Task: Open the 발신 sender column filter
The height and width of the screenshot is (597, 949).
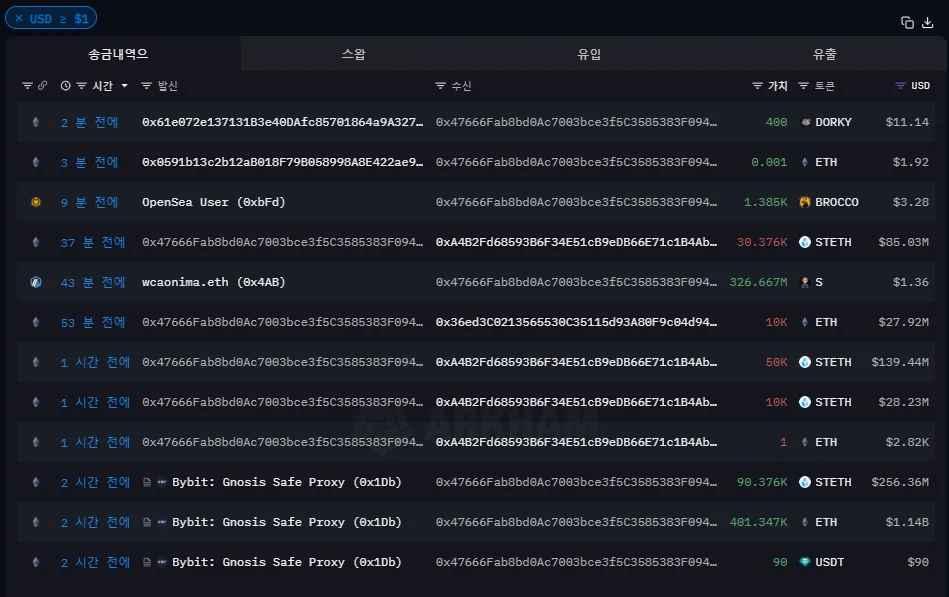Action: [x=147, y=86]
